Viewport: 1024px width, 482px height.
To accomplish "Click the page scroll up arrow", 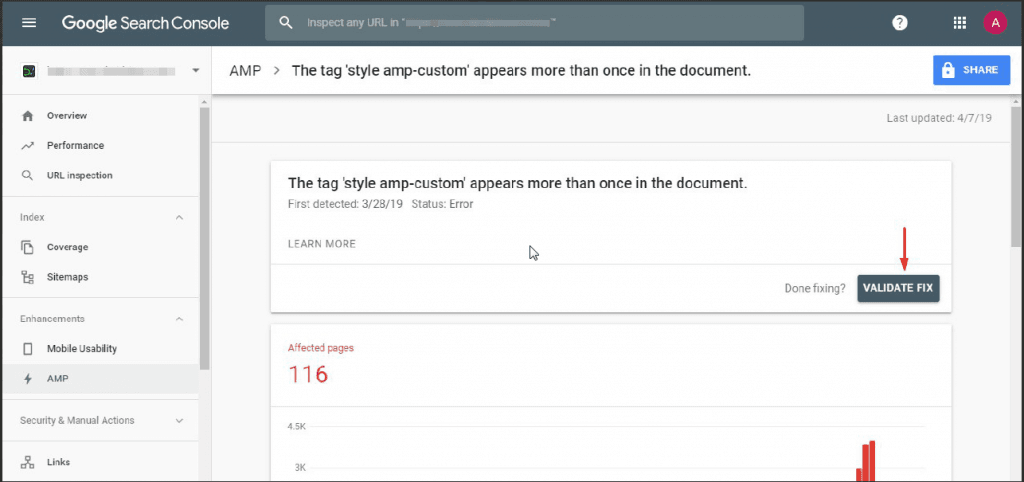I will 1016,103.
